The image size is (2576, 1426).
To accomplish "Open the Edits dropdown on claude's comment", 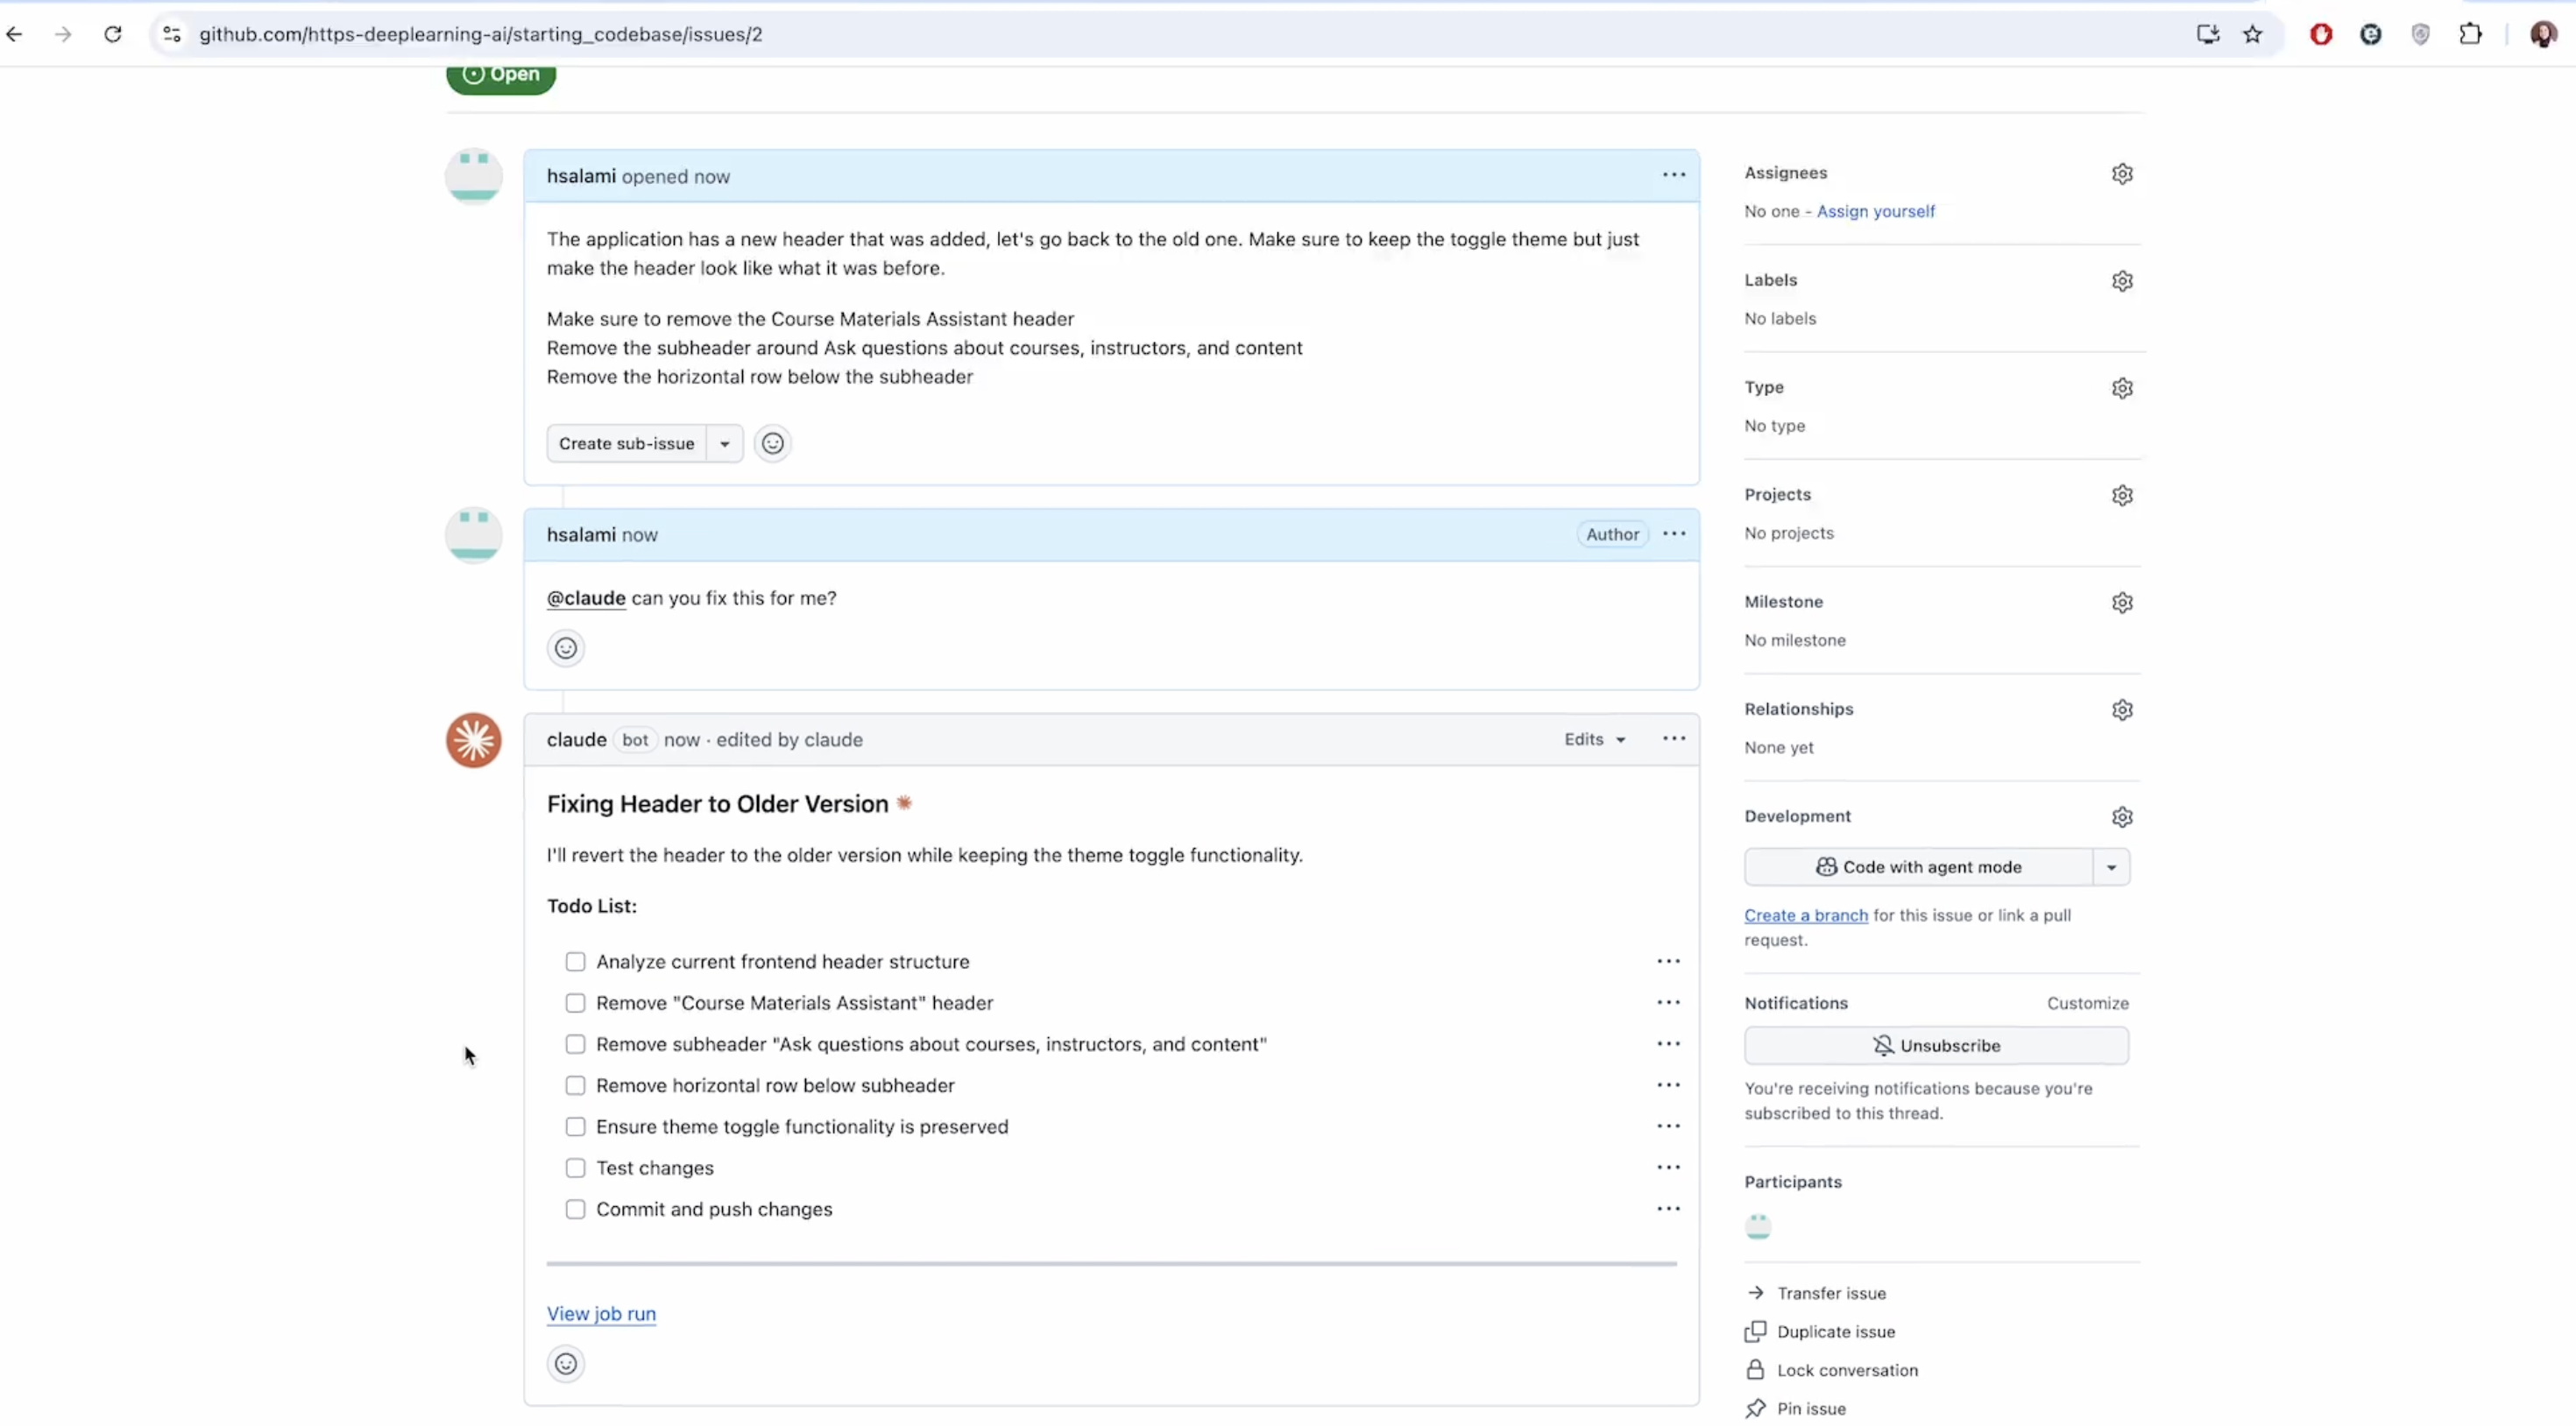I will tap(1595, 740).
